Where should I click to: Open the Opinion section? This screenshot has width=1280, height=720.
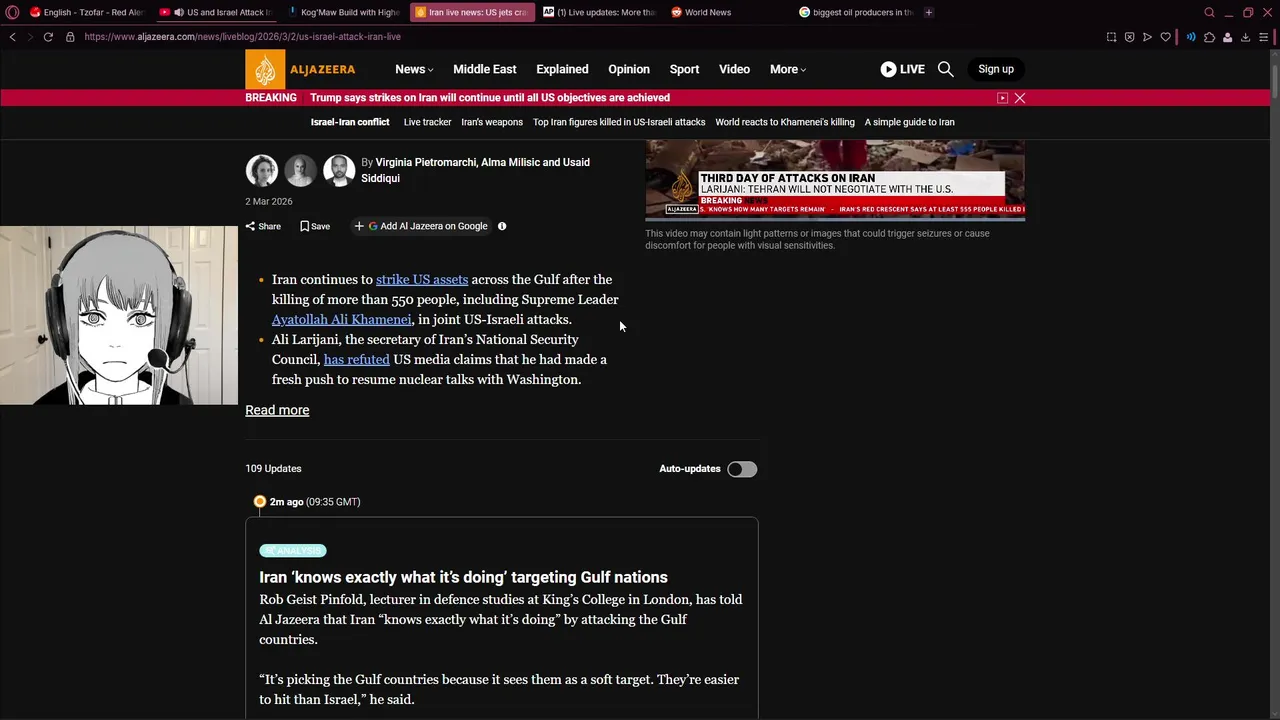click(x=629, y=69)
